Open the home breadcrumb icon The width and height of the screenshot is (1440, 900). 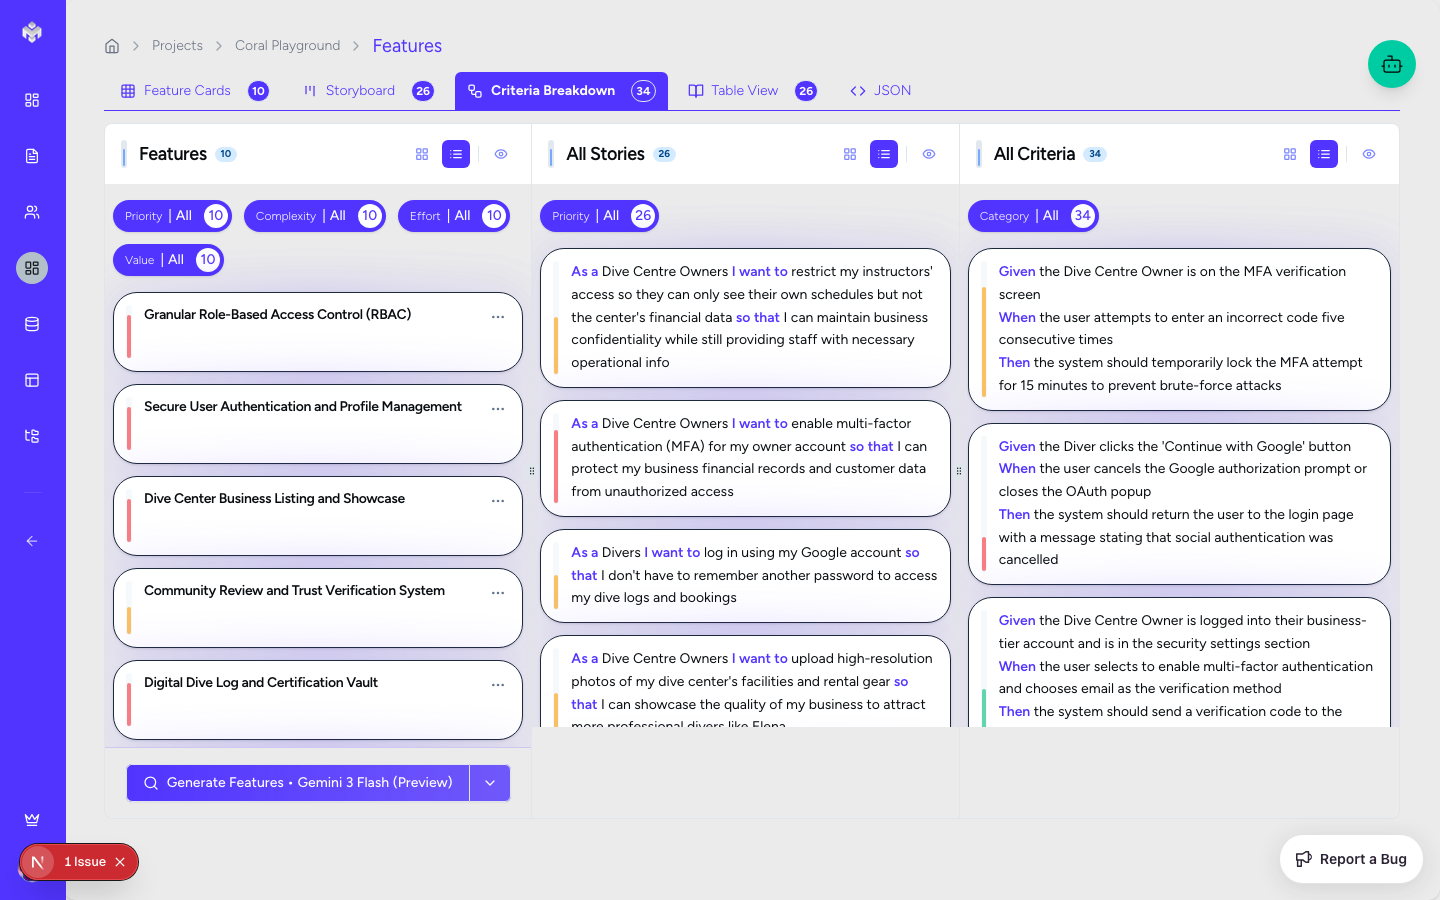pyautogui.click(x=112, y=46)
